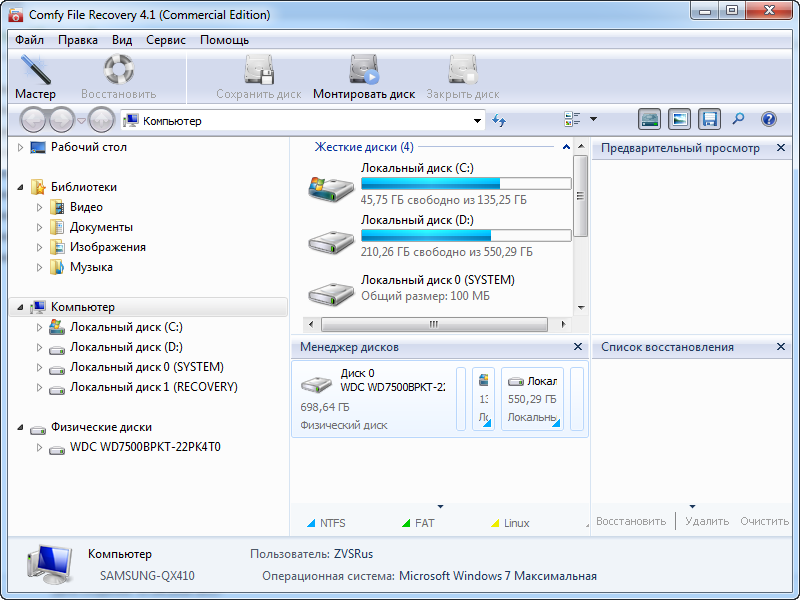Click Восстановить in the recovery list
Viewport: 800px width, 600px height.
point(631,521)
